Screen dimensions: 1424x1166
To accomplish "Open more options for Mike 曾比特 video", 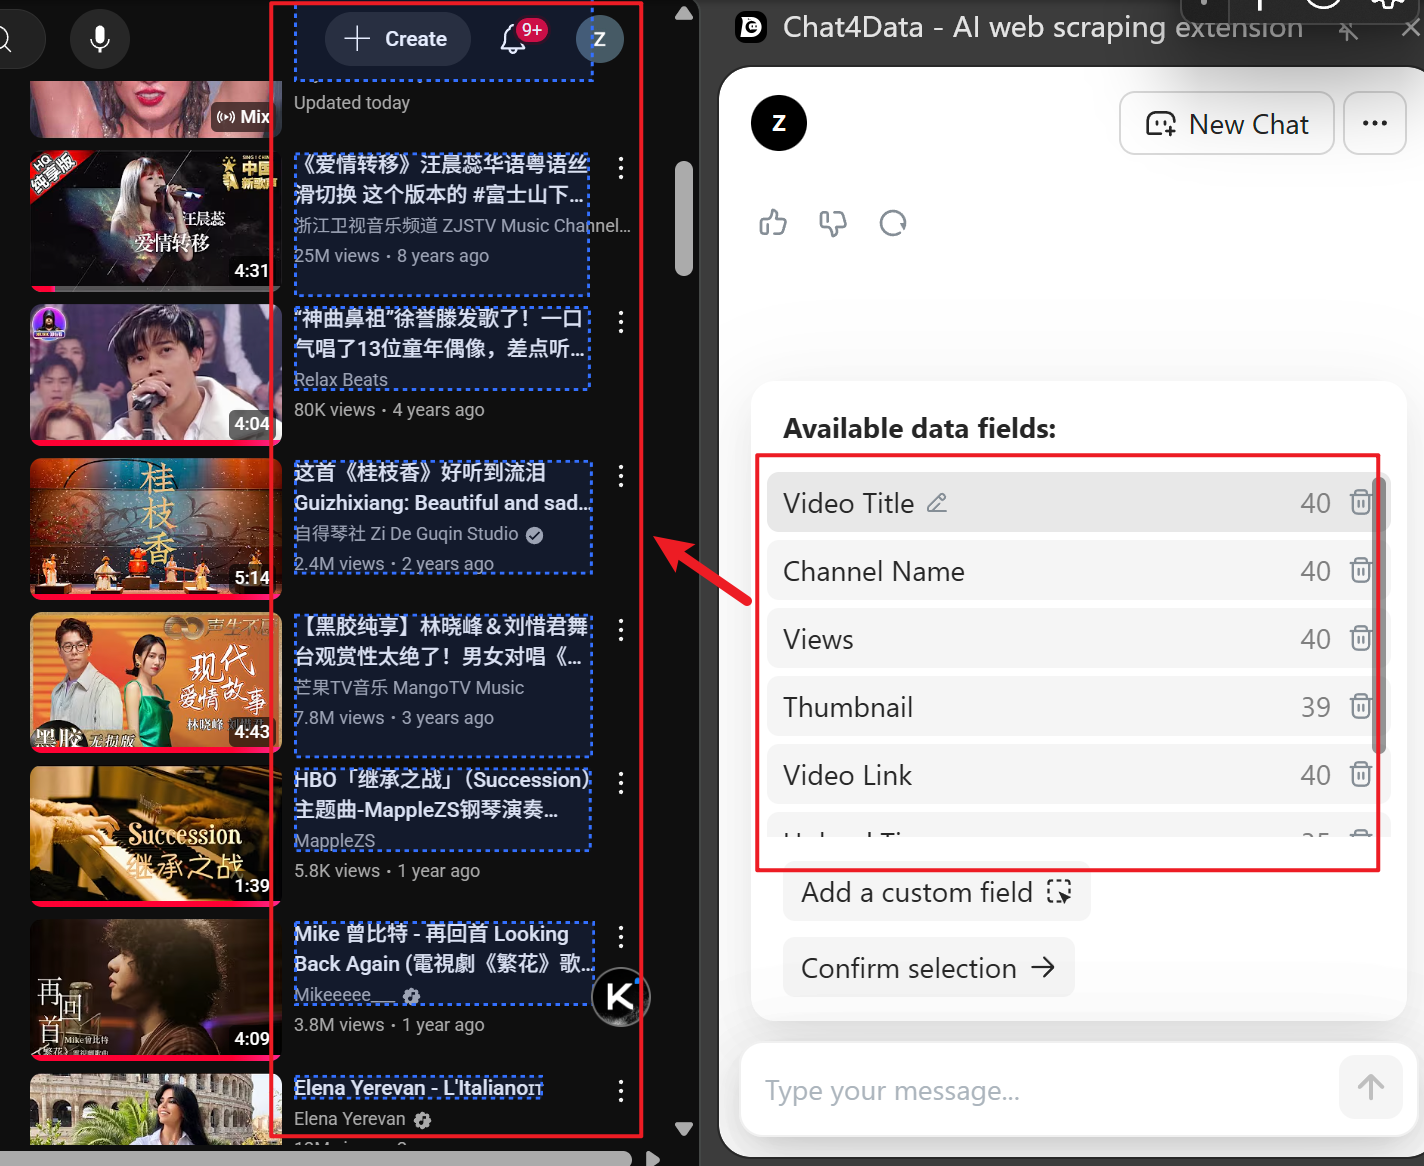I will (621, 937).
